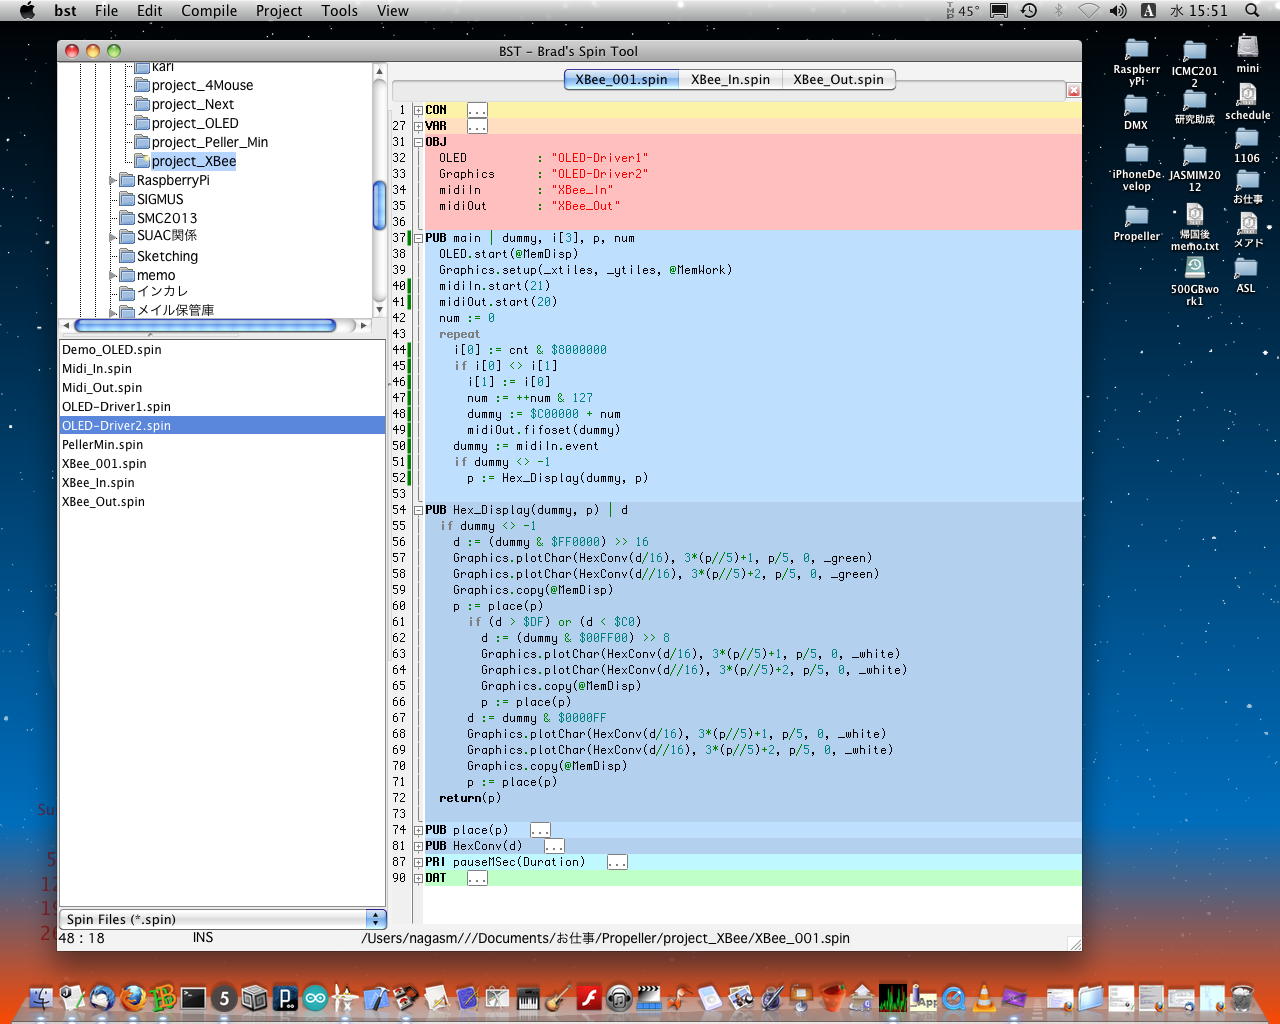The image size is (1280, 1024).
Task: Switch to the XBee_Out.spin tab
Action: 838,79
